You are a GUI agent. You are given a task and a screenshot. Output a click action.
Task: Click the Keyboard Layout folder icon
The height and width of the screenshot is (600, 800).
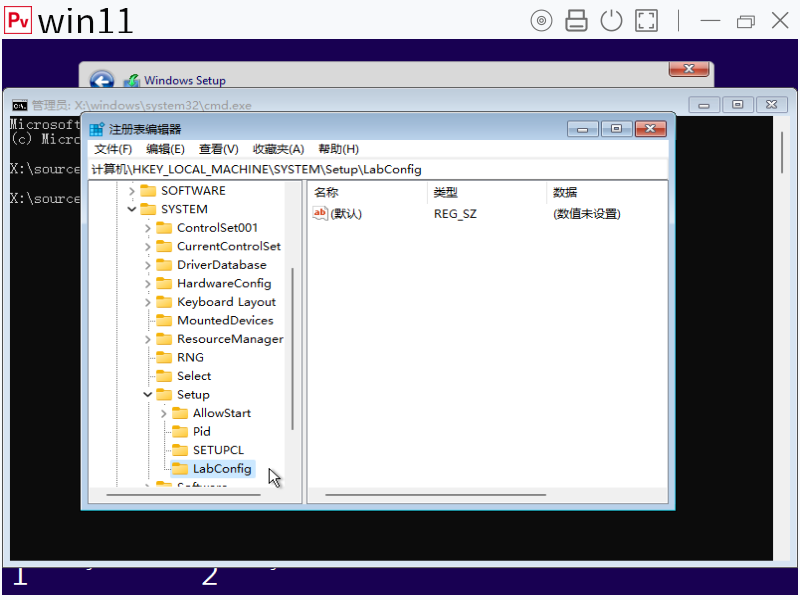tap(164, 302)
